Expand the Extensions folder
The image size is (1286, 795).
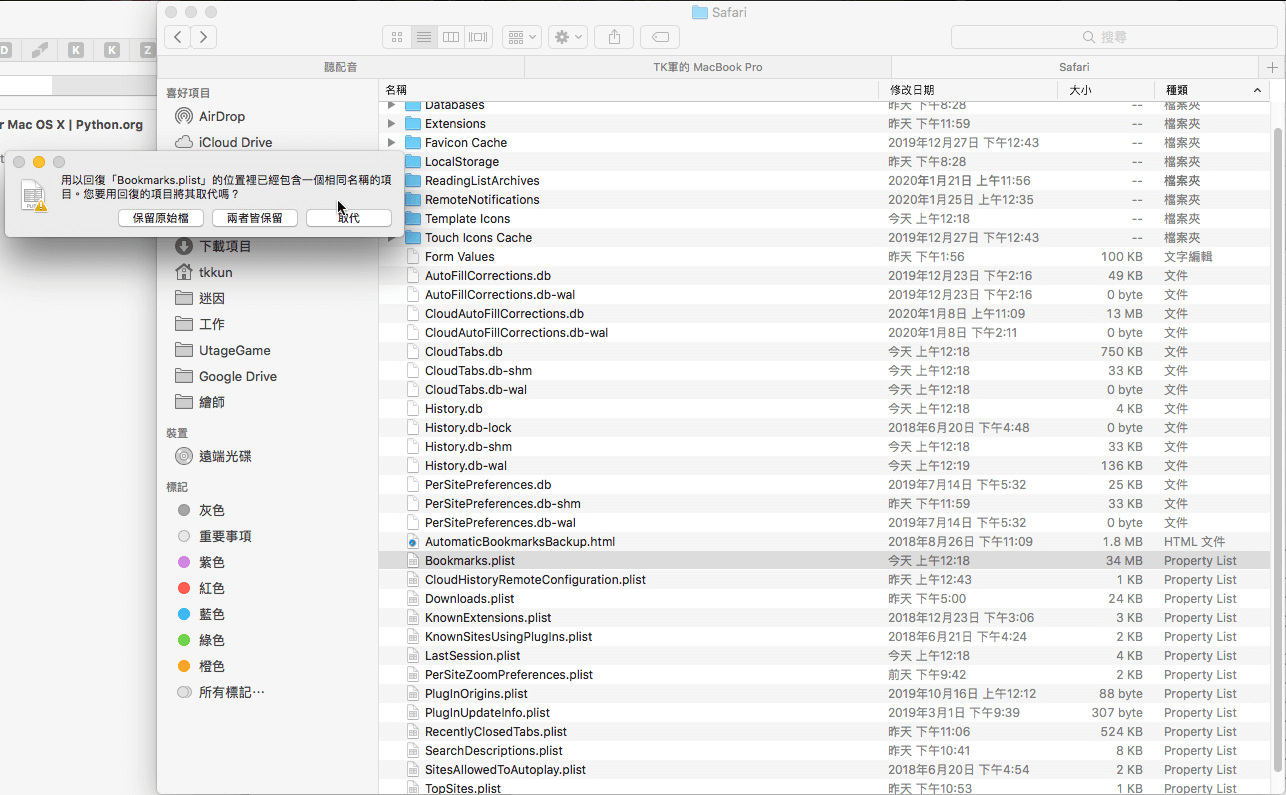[x=392, y=124]
